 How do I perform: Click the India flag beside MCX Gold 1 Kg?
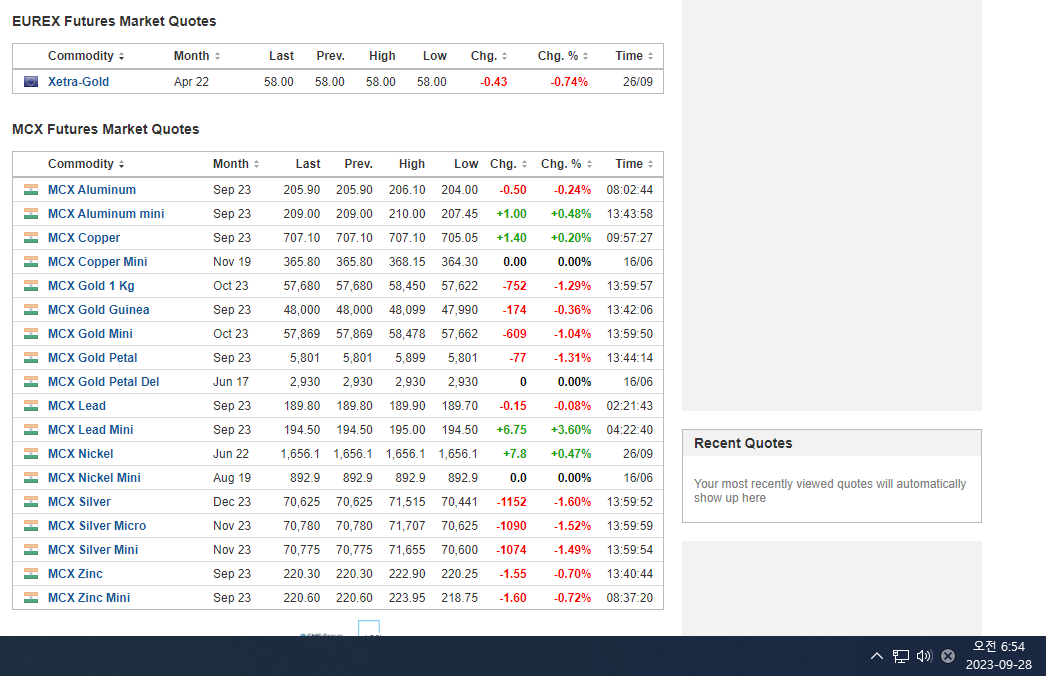[x=31, y=286]
